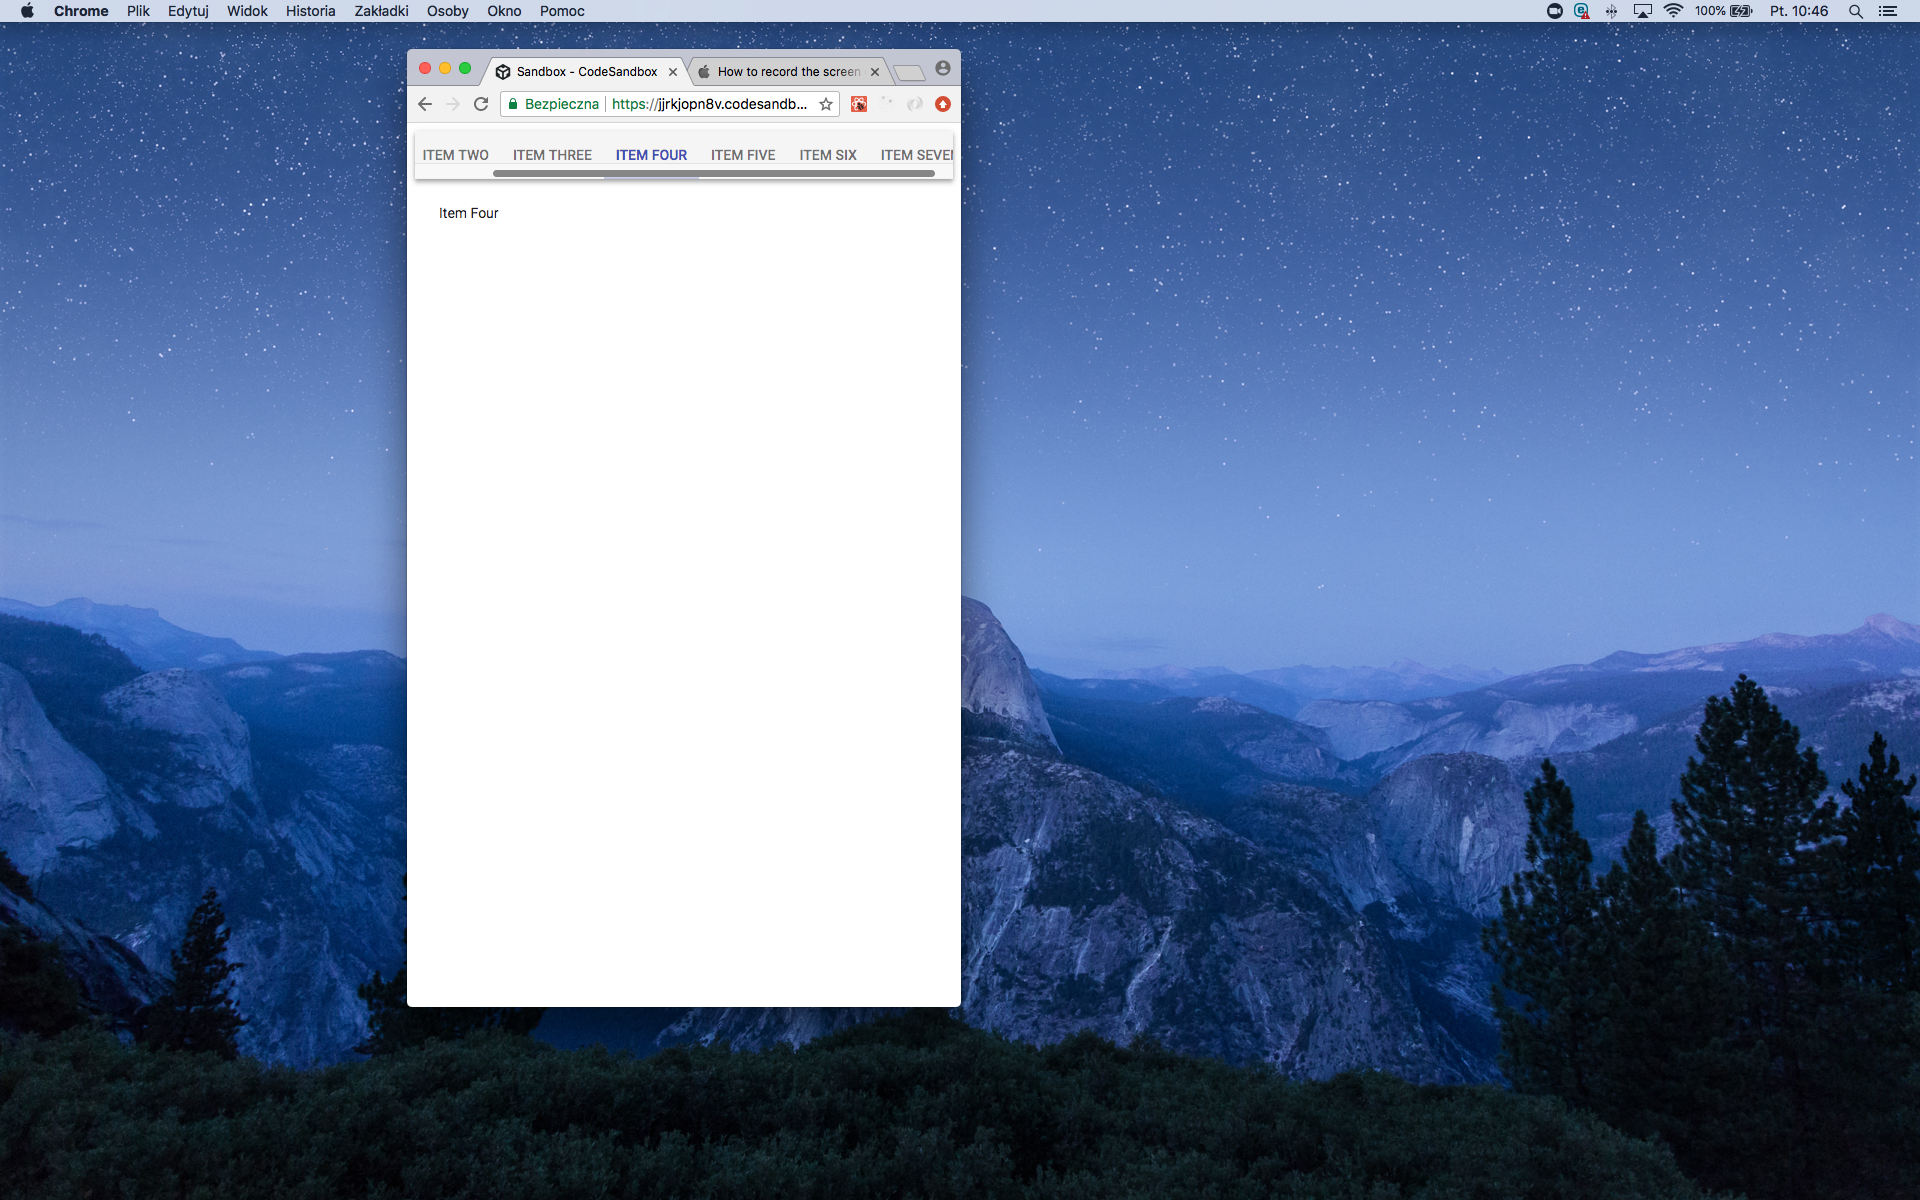This screenshot has width=1920, height=1200.
Task: Bookmark this page with the star icon
Action: [x=826, y=104]
